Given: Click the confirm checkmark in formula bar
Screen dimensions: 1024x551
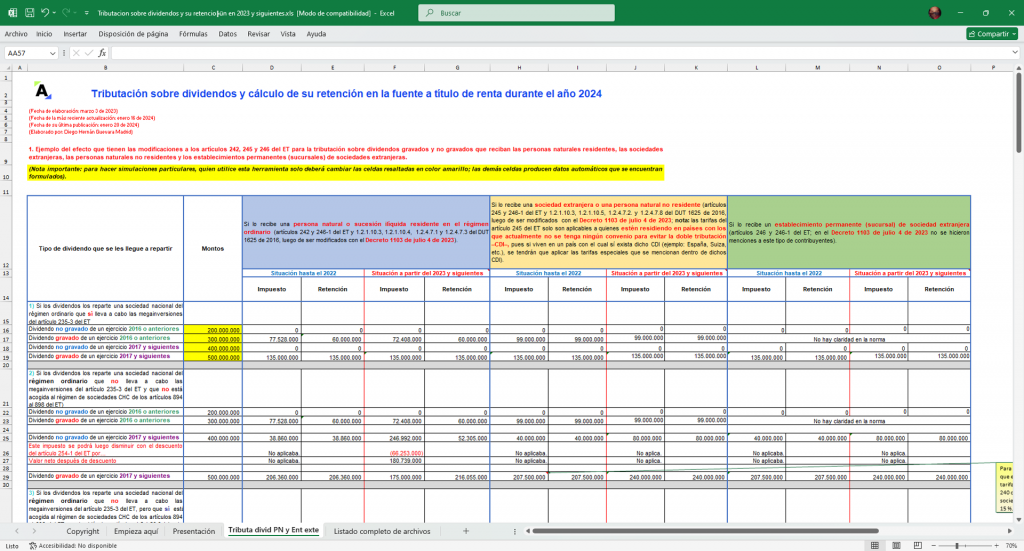Looking at the screenshot, I should 89,54.
